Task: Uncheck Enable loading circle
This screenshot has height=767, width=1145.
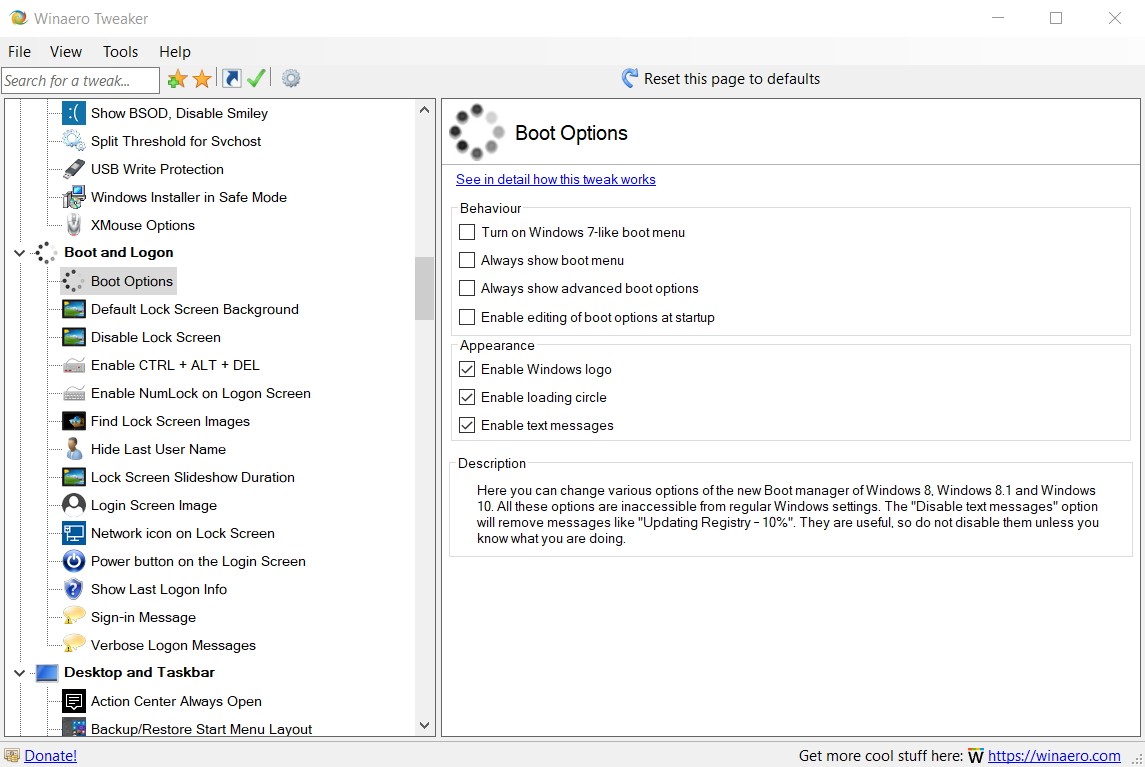Action: click(x=467, y=397)
